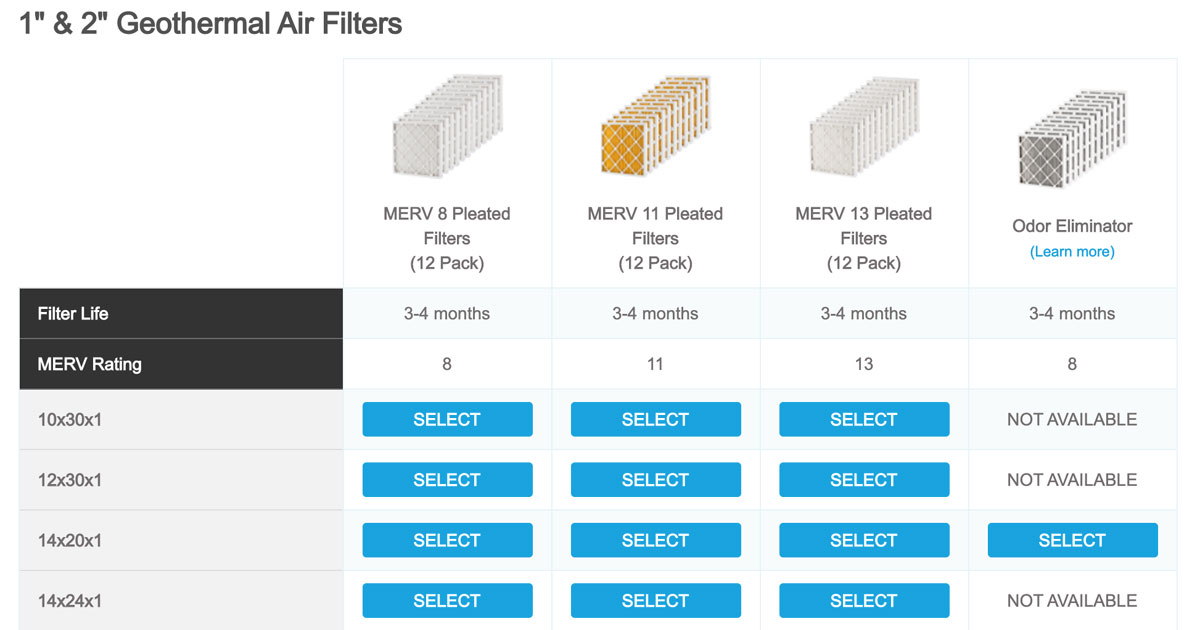Image resolution: width=1200 pixels, height=630 pixels.
Task: Click the MERV 13 Pleated Filters product image
Action: click(863, 127)
